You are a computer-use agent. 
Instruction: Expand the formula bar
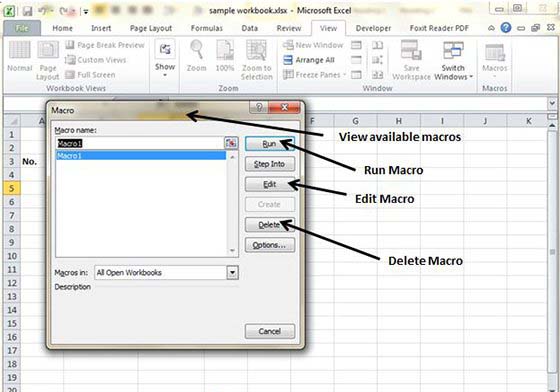tap(552, 104)
